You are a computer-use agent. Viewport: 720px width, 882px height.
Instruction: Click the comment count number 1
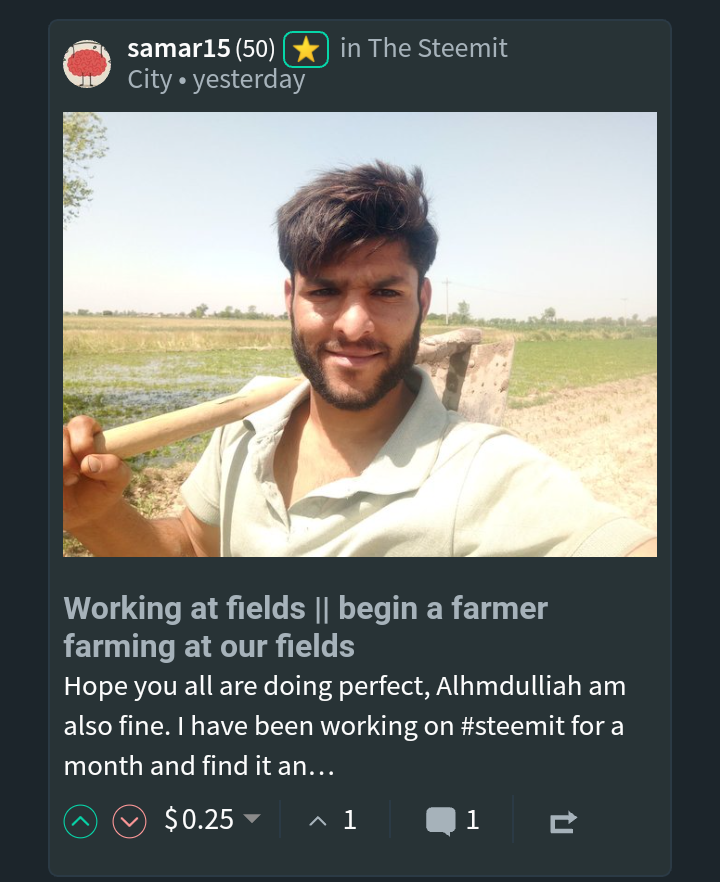pyautogui.click(x=472, y=820)
